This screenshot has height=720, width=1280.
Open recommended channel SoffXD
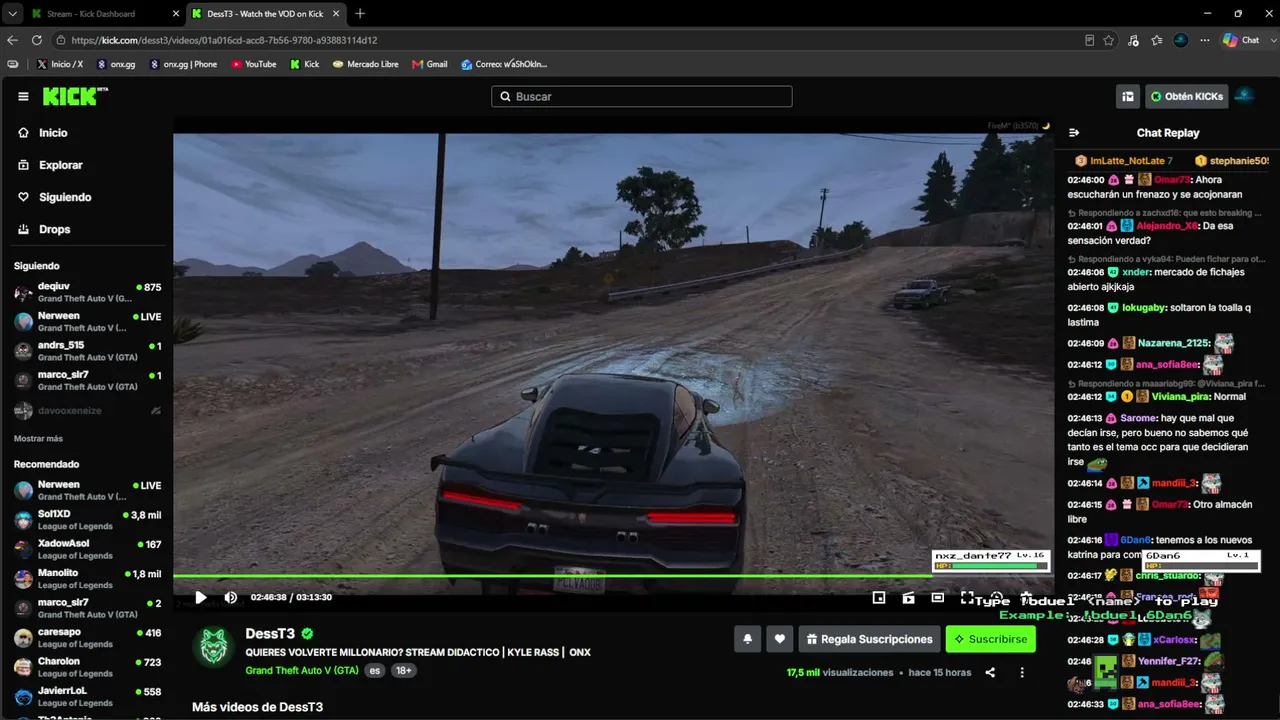[x=87, y=520]
